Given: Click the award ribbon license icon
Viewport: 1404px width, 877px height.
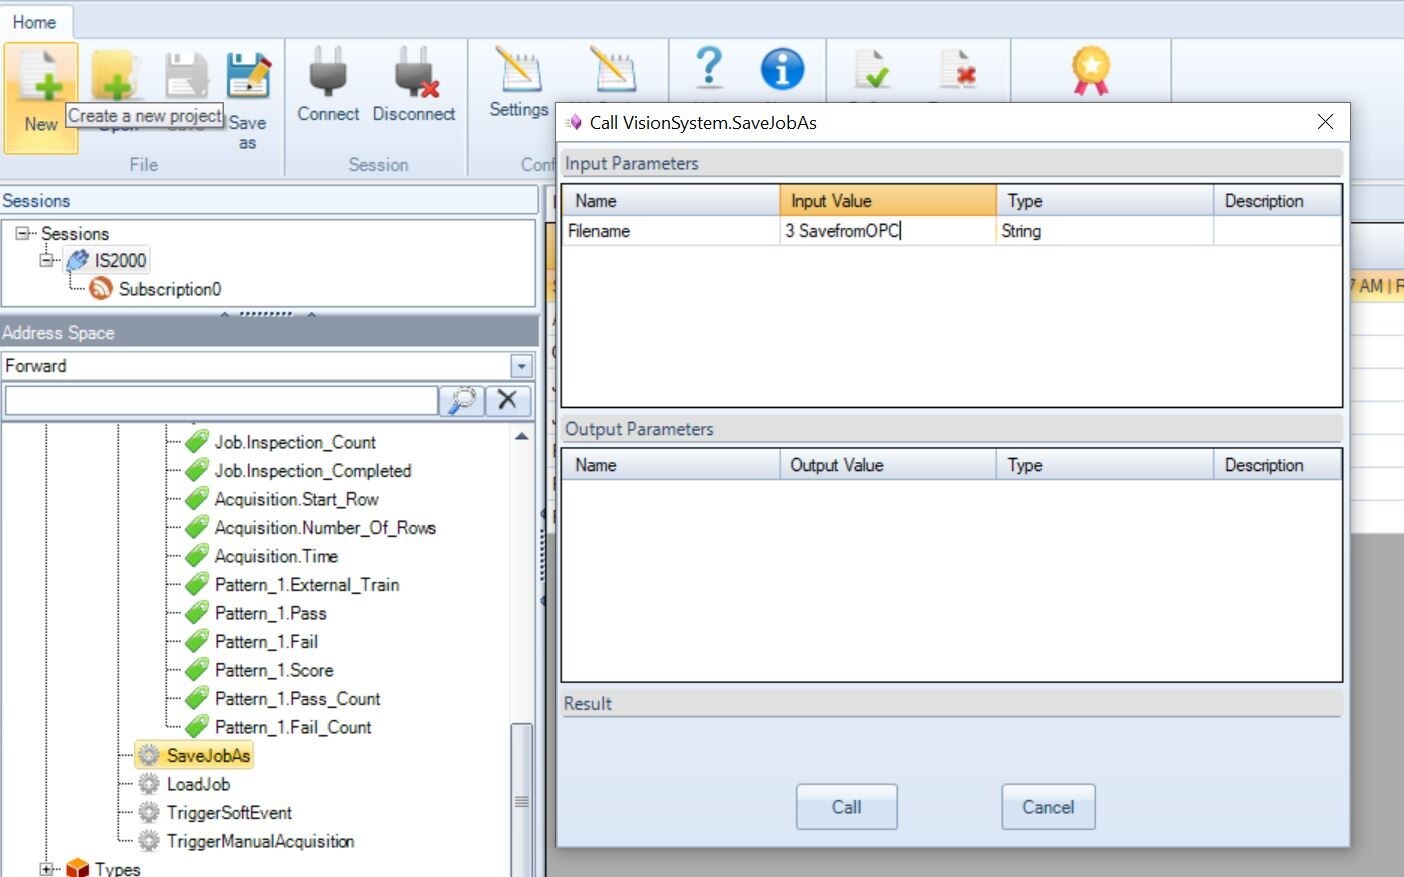Looking at the screenshot, I should (1090, 71).
